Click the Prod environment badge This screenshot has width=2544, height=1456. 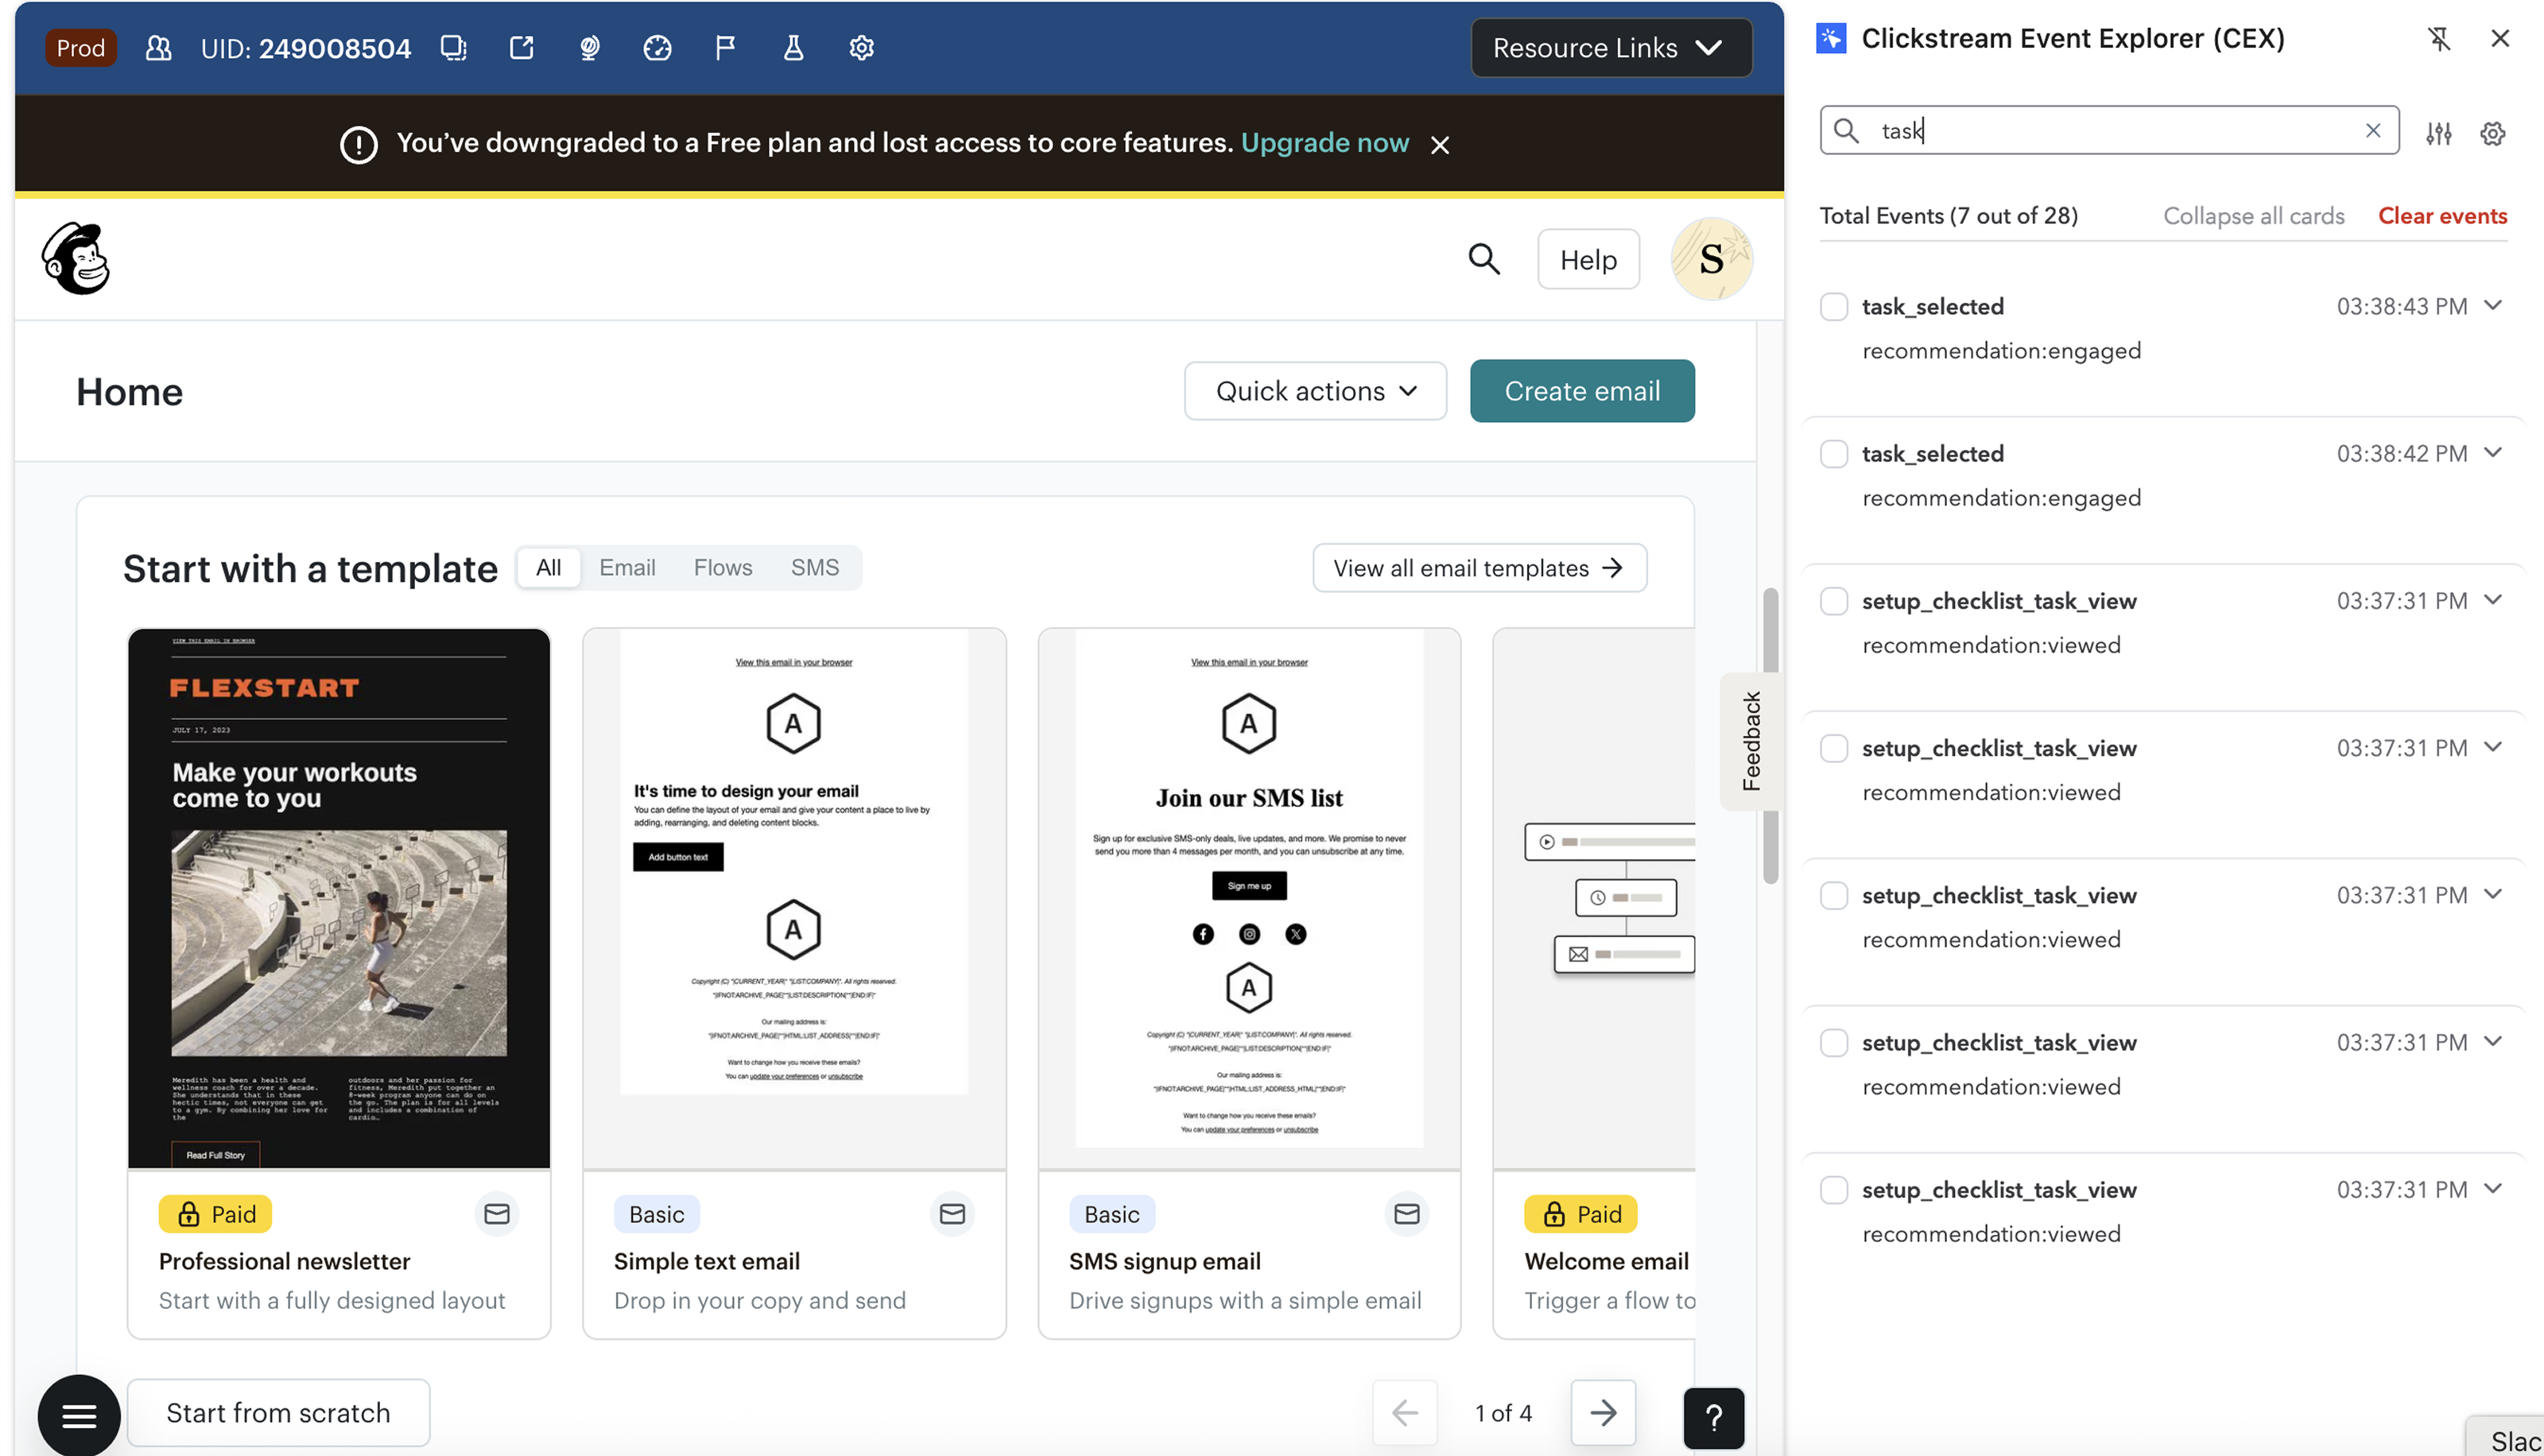(80, 48)
